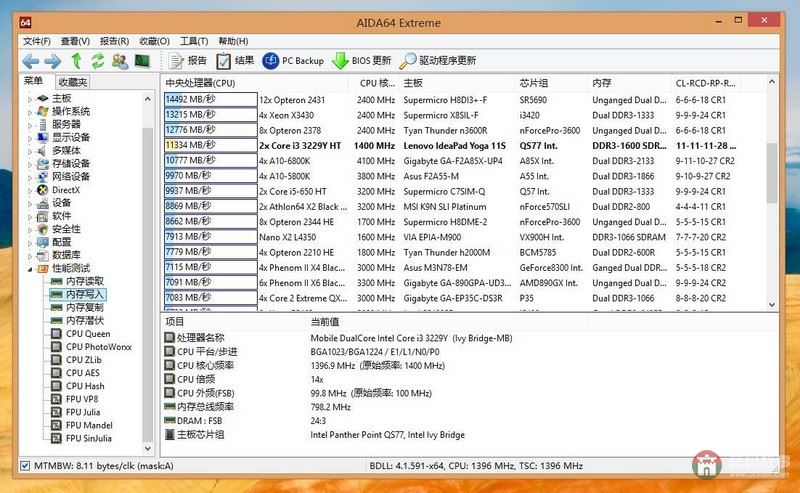The width and height of the screenshot is (800, 493).
Task: Open the 帮助(H) menu
Action: click(x=233, y=41)
